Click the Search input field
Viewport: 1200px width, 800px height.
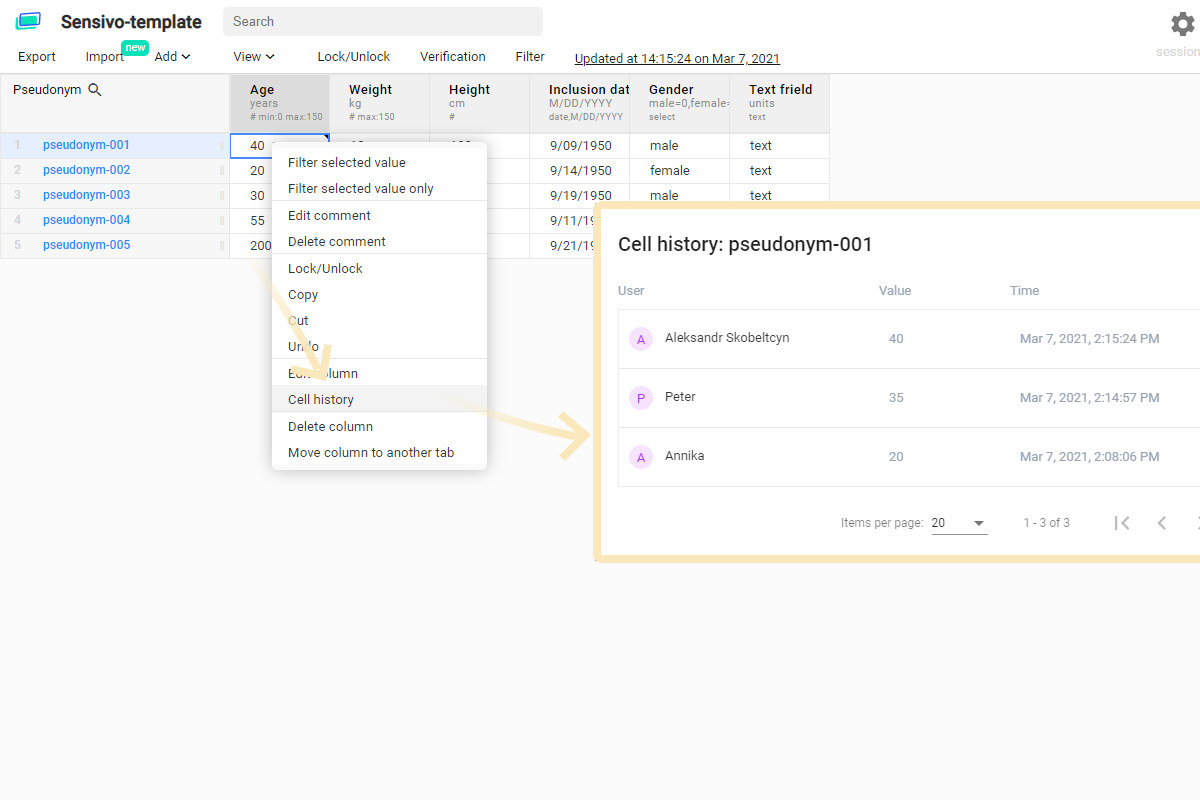click(x=383, y=21)
